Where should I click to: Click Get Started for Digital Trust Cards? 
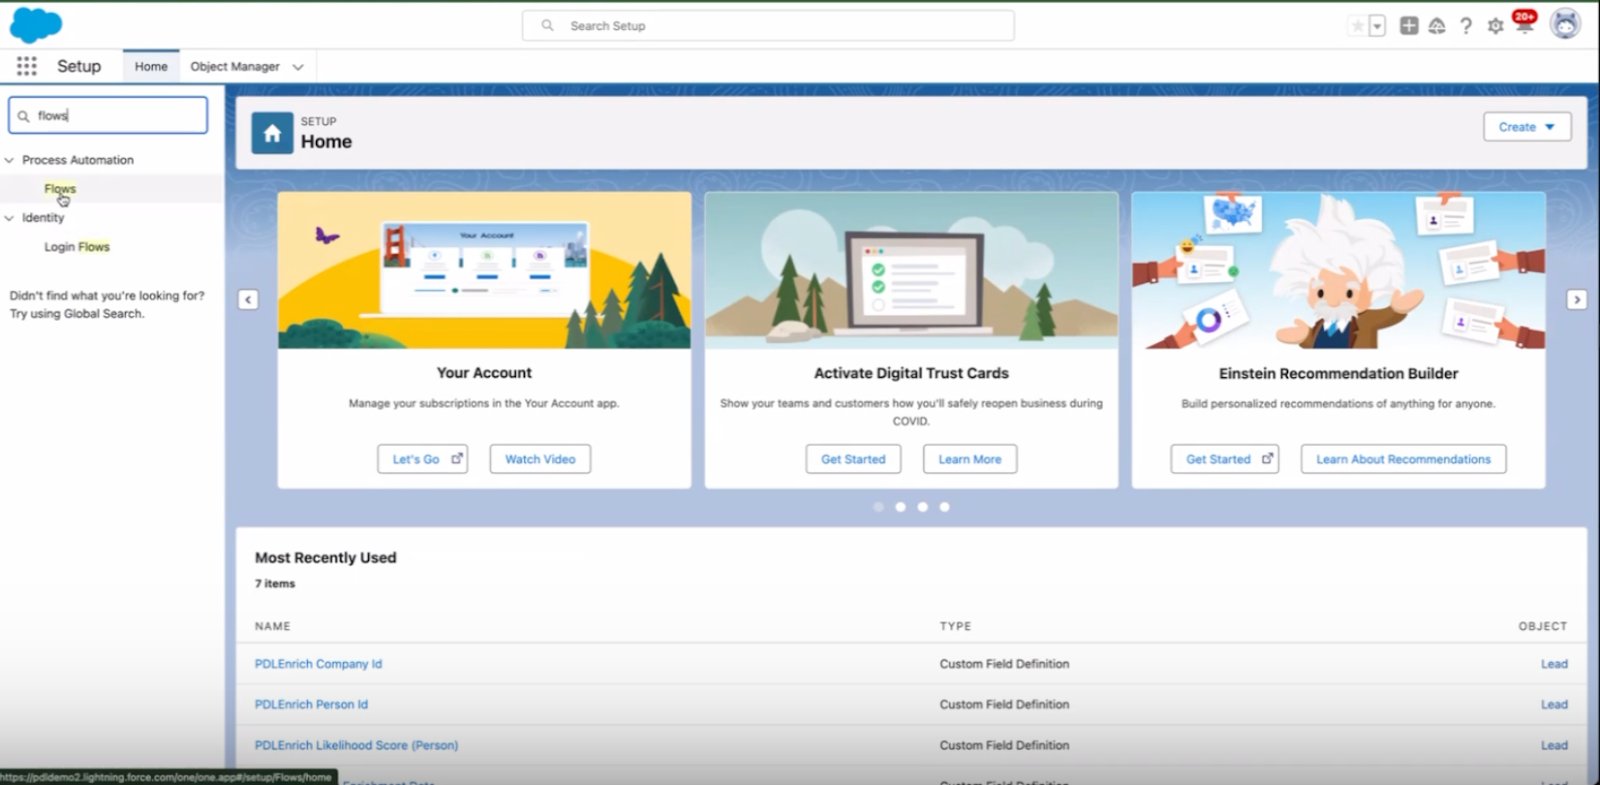853,459
